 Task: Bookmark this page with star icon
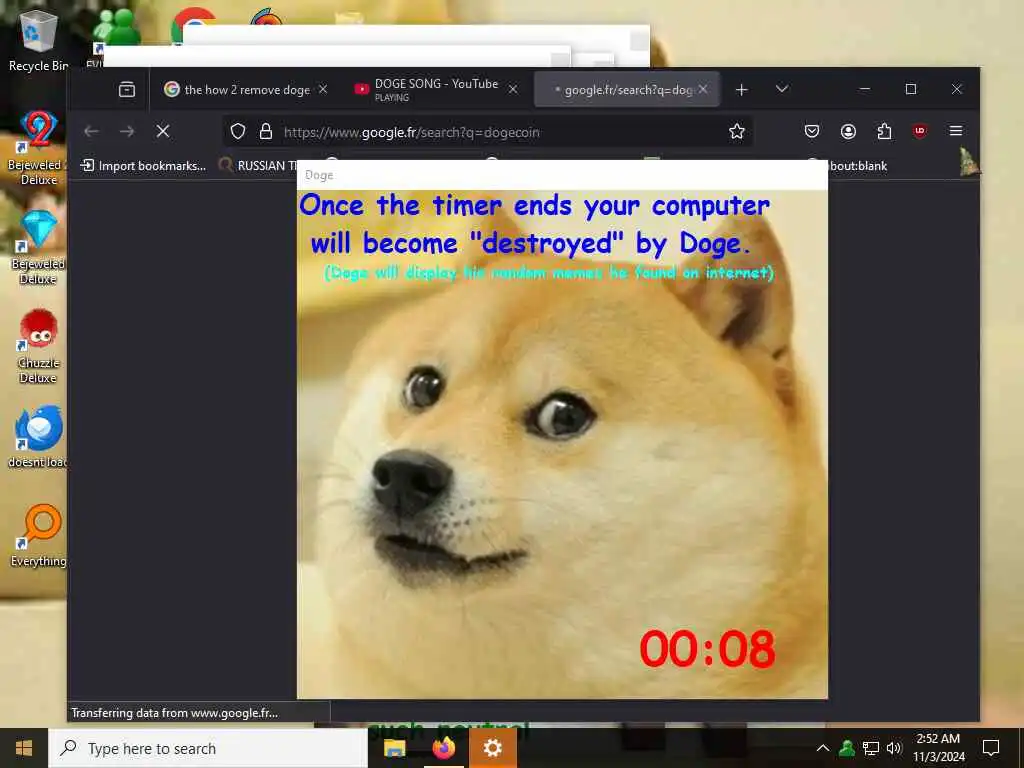tap(737, 131)
